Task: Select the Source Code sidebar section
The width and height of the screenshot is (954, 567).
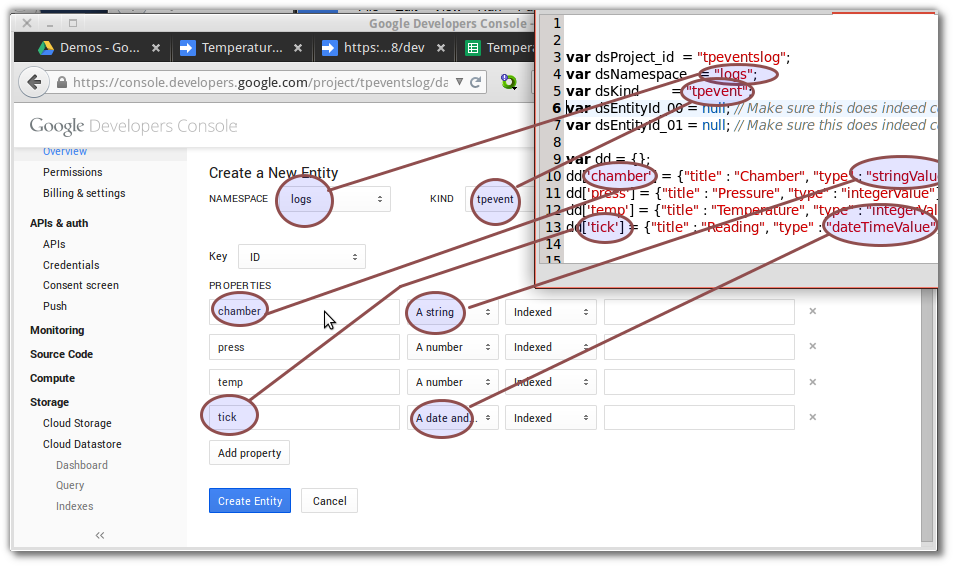Action: coord(61,354)
